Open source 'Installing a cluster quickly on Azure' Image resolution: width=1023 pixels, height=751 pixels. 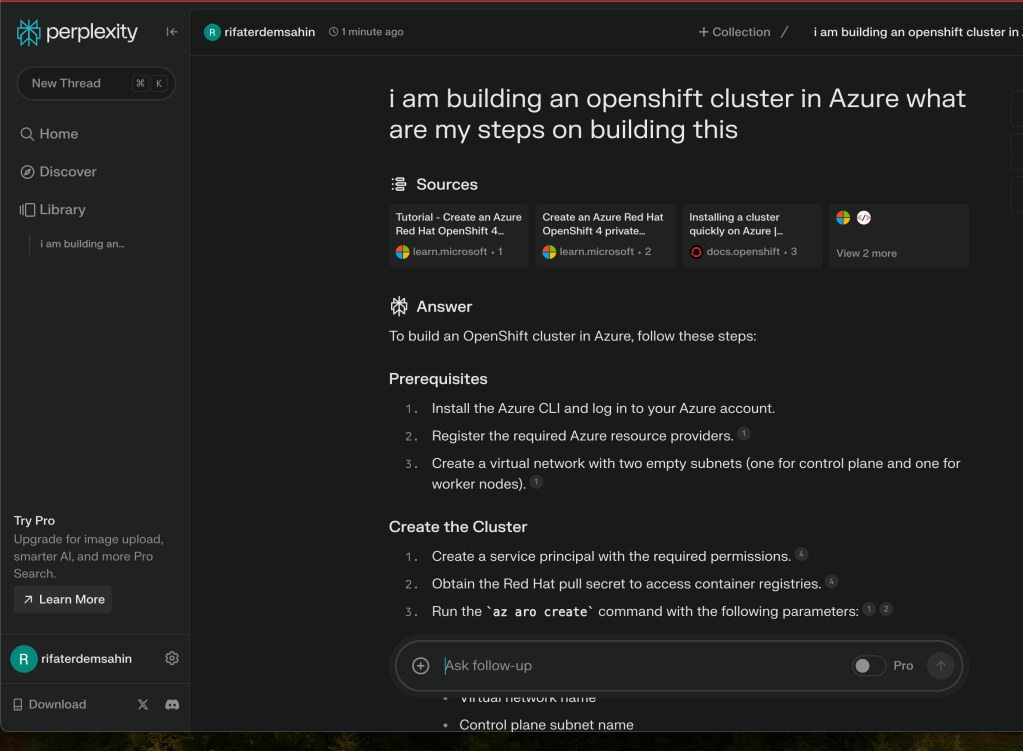click(x=752, y=236)
